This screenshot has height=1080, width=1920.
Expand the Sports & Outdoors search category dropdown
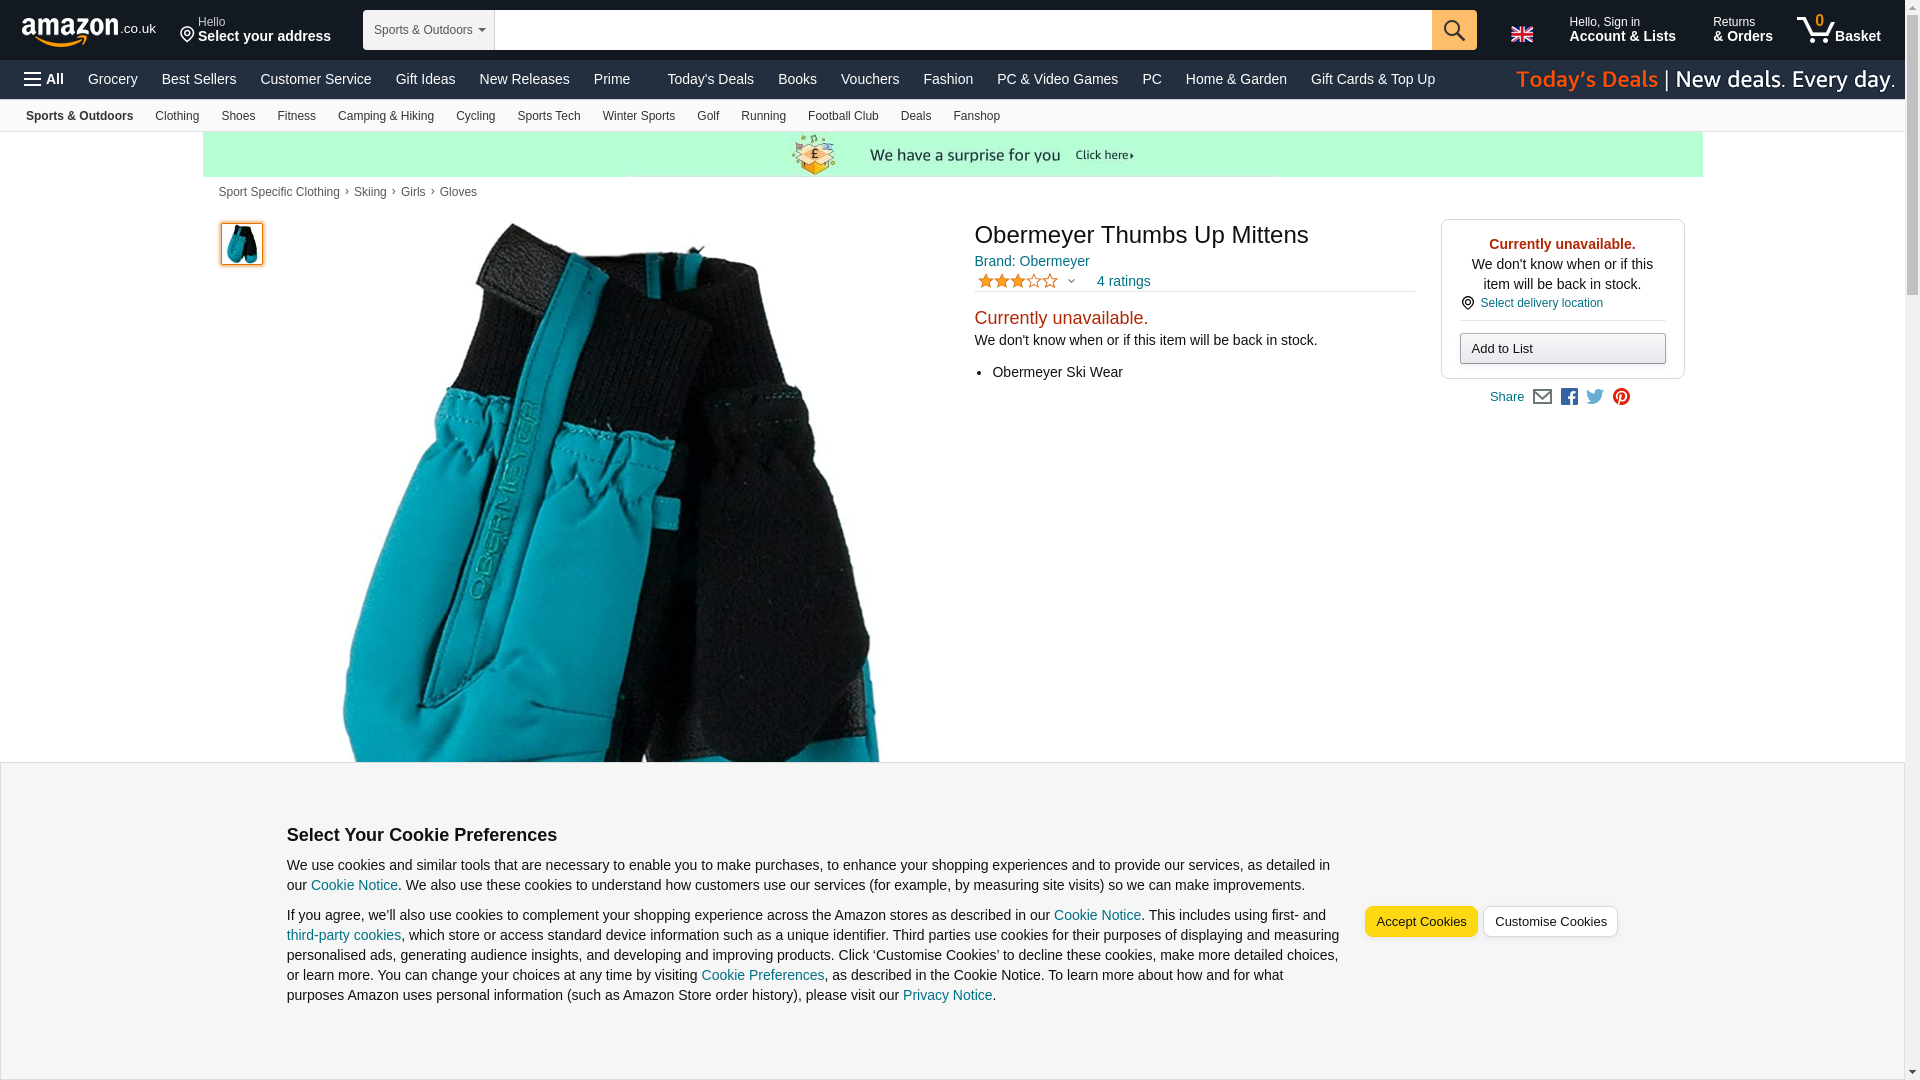(428, 30)
